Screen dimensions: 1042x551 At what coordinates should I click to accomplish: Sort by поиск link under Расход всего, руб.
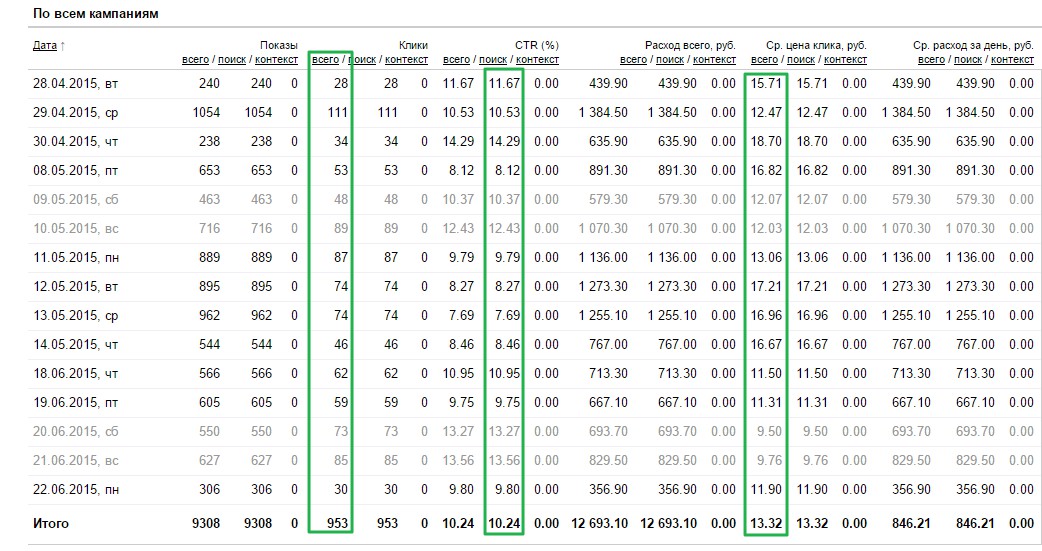point(670,59)
